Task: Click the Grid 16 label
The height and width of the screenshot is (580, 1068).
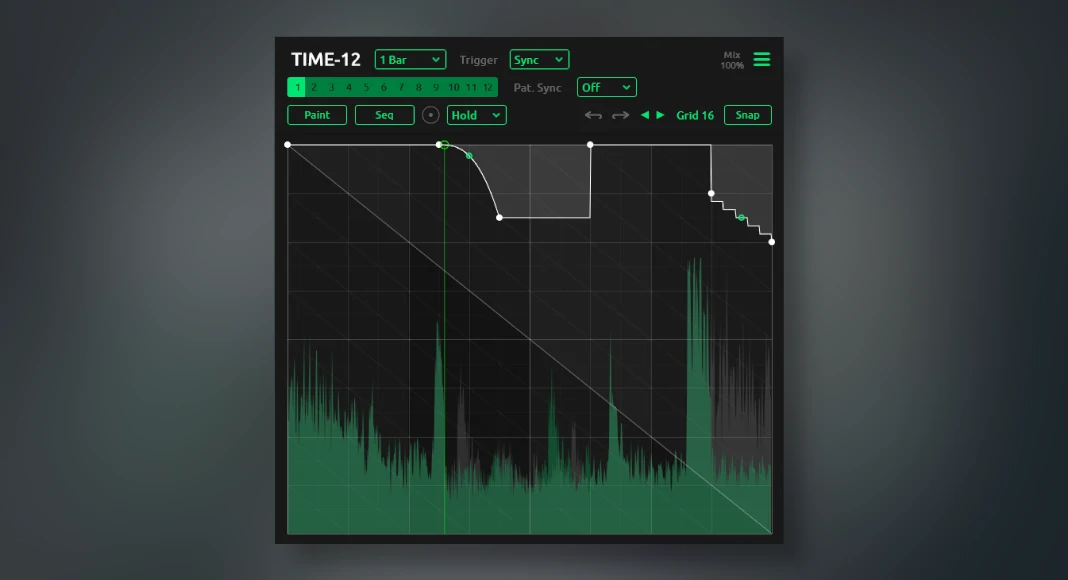Action: click(x=695, y=115)
